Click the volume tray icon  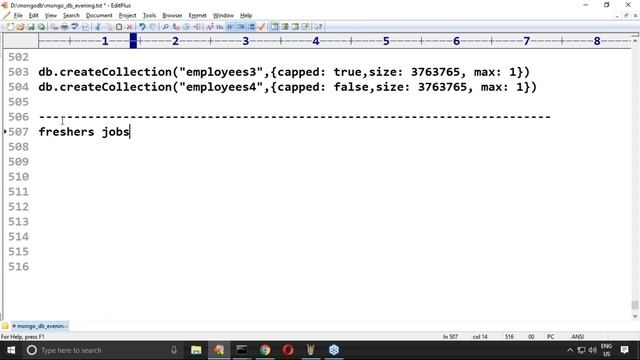593,350
